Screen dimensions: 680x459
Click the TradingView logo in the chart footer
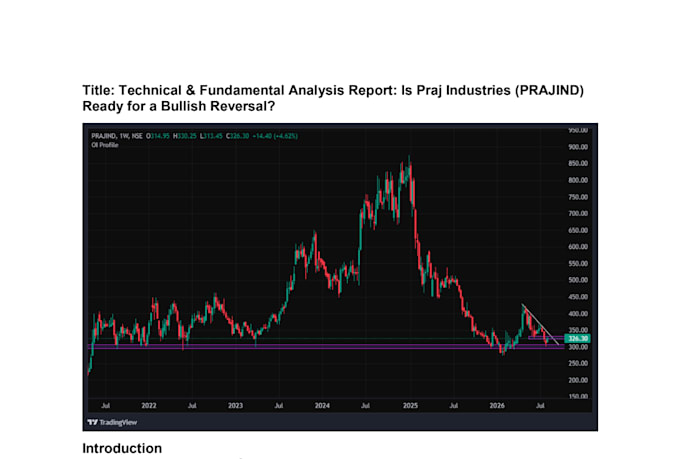click(112, 422)
